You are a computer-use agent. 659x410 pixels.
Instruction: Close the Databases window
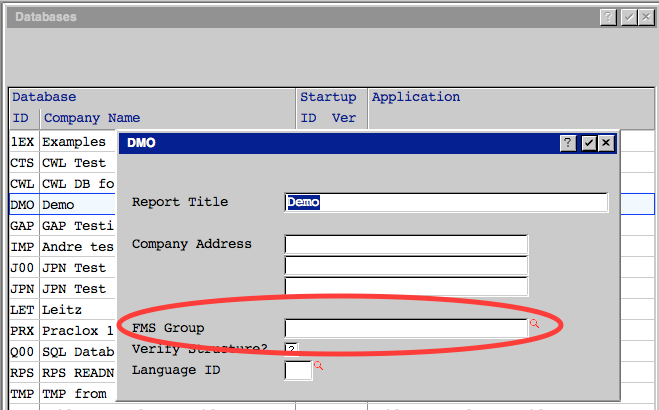point(646,17)
